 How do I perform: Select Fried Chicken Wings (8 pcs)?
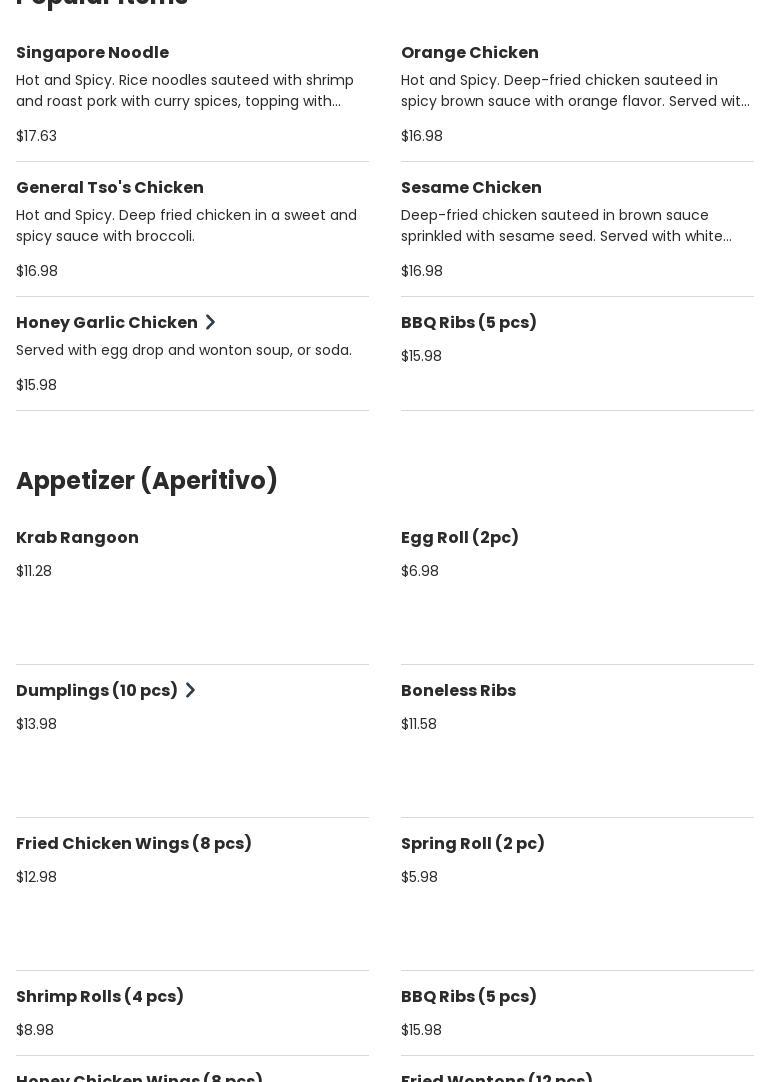click(134, 843)
